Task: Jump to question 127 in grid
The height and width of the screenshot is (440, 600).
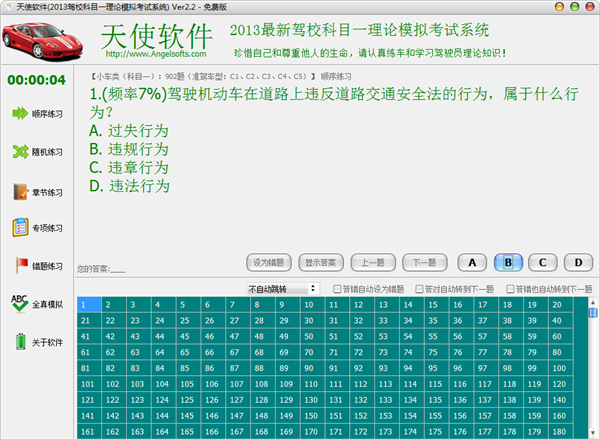Action: point(238,400)
